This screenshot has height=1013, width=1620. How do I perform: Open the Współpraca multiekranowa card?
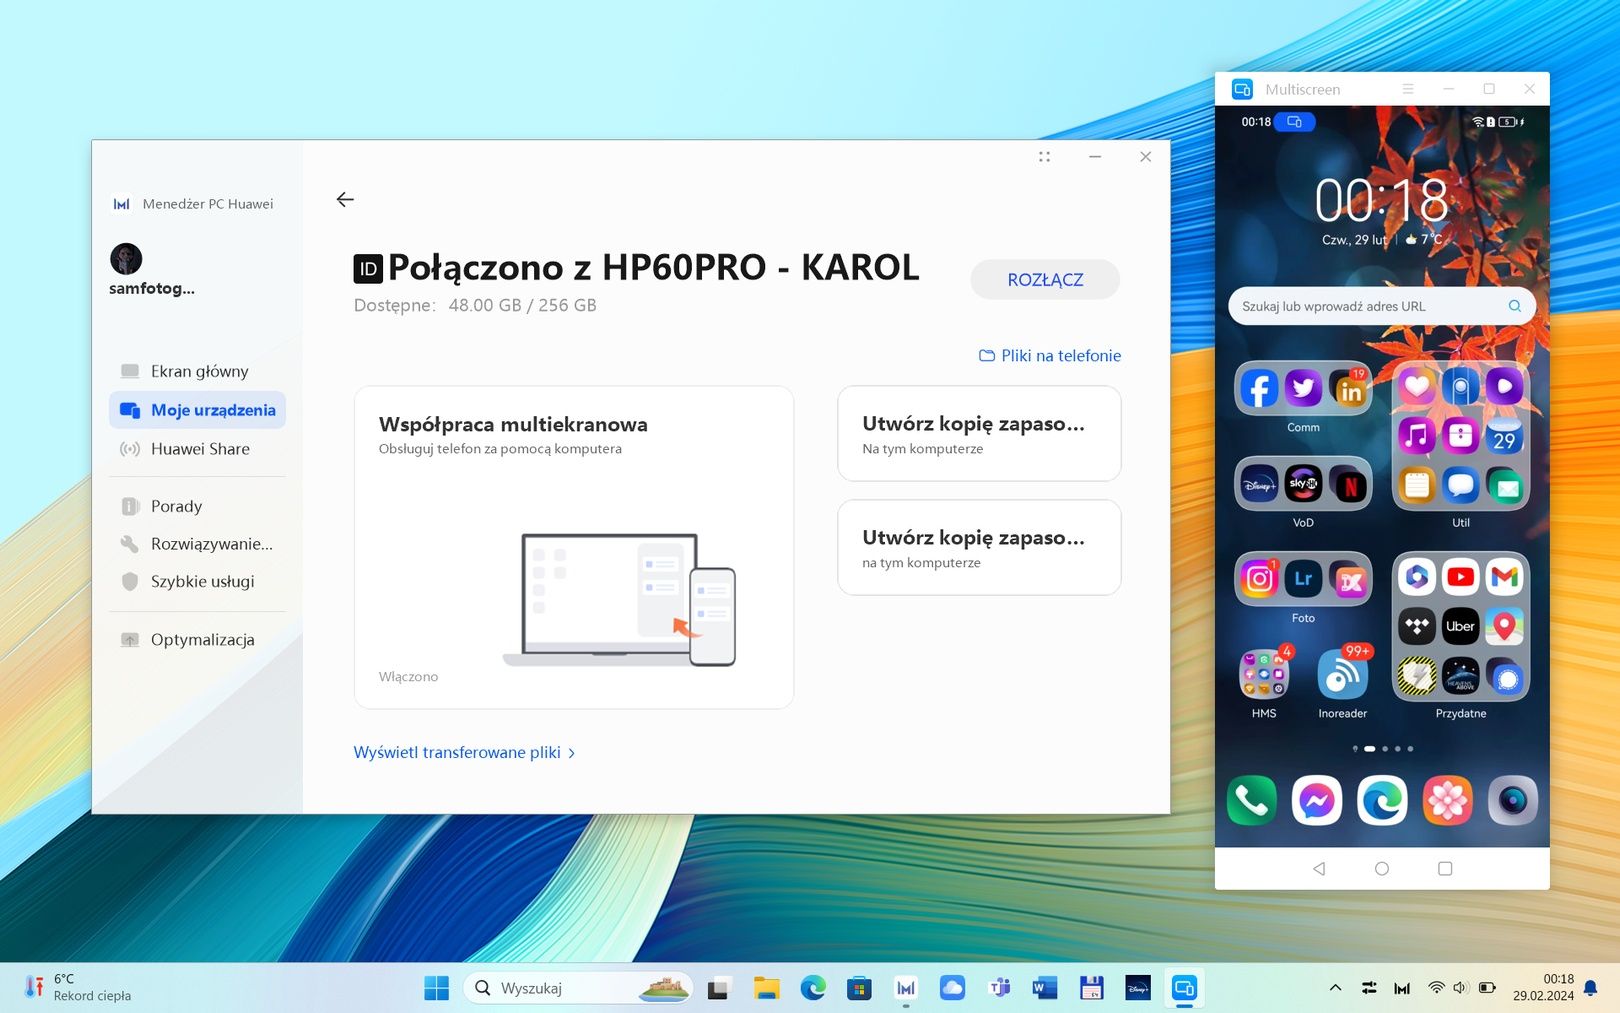click(x=574, y=547)
